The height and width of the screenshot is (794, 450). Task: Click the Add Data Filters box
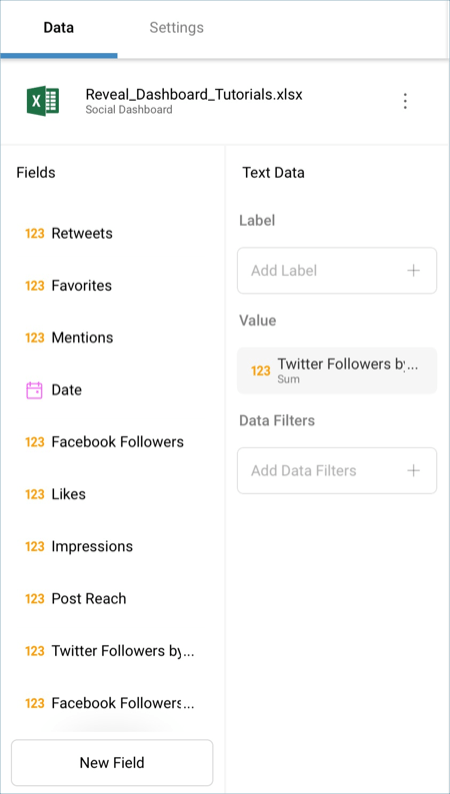(x=337, y=470)
